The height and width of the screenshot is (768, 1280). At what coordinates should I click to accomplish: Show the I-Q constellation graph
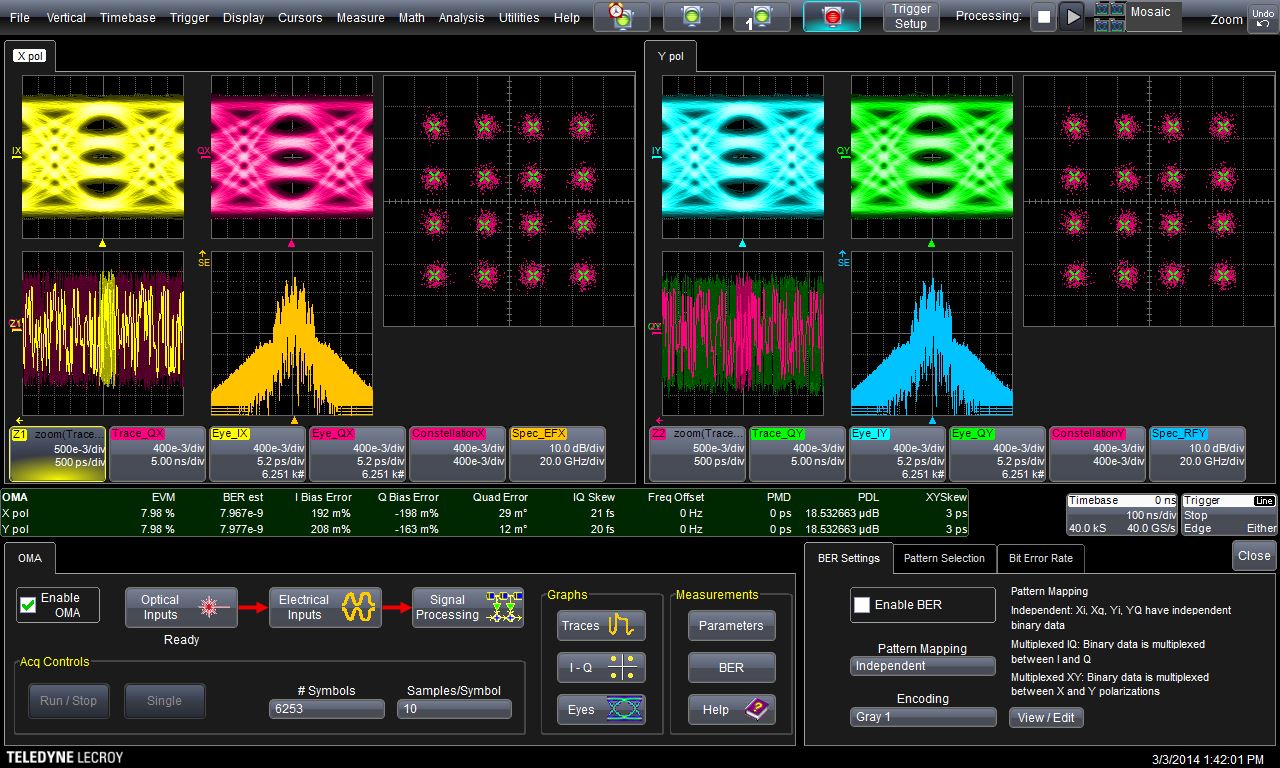(601, 667)
